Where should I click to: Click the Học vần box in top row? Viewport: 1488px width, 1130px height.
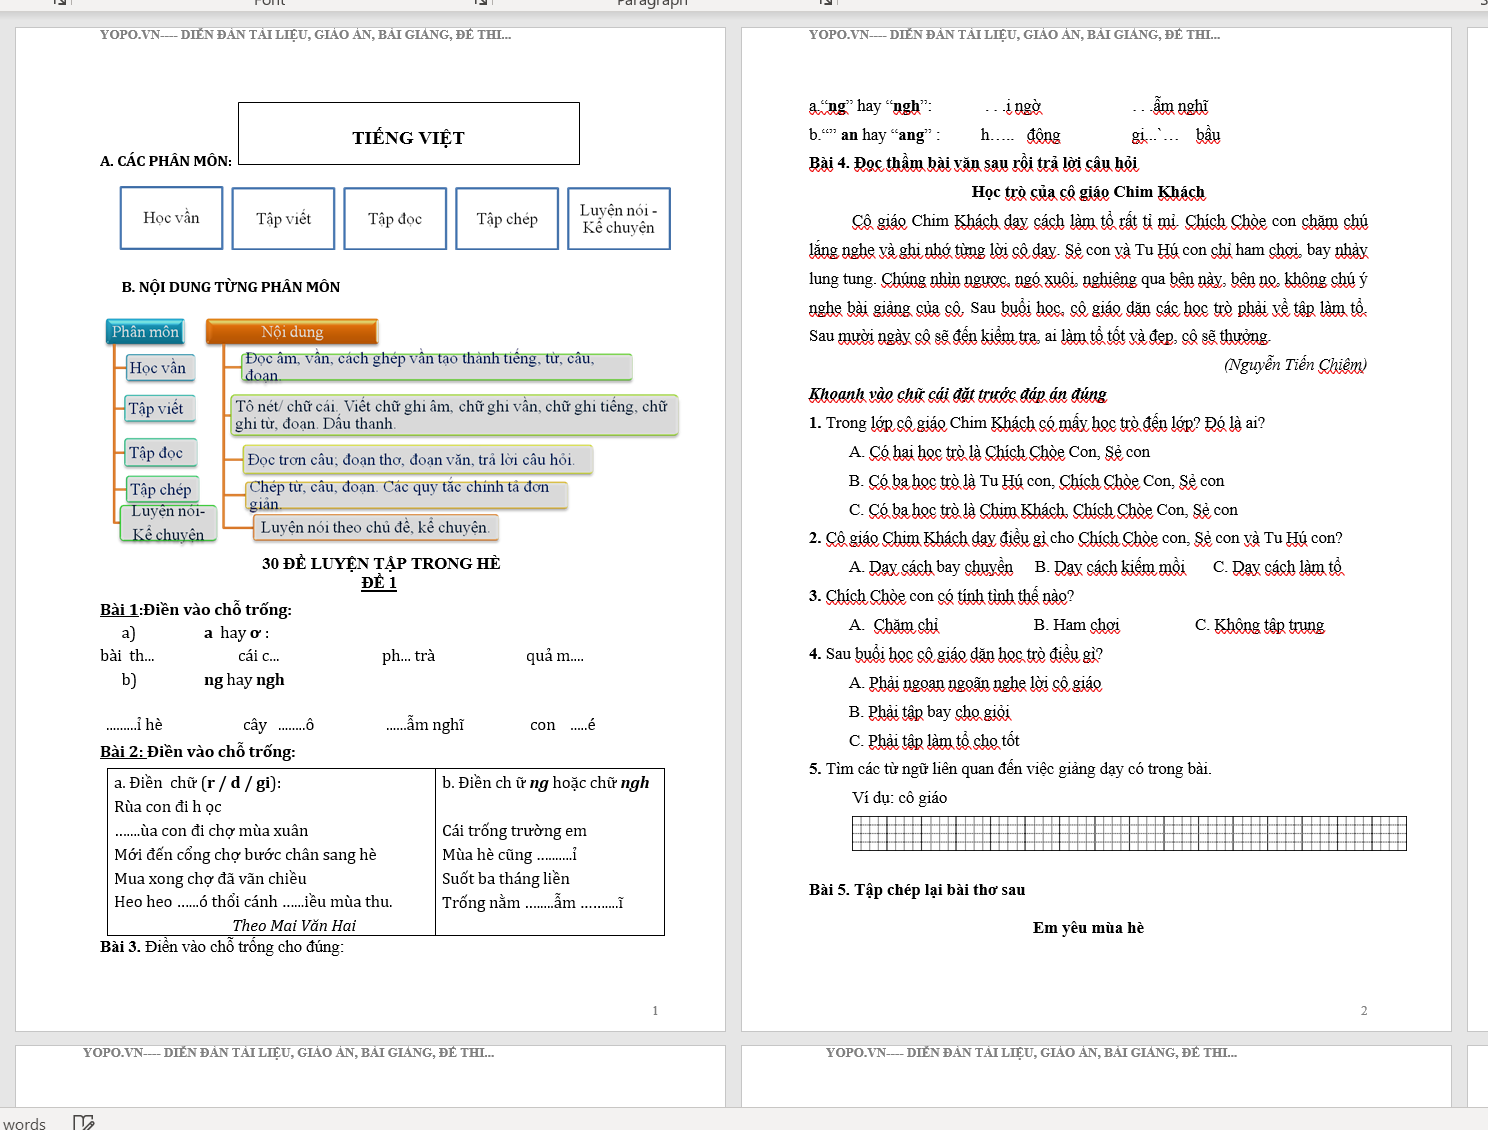[171, 218]
